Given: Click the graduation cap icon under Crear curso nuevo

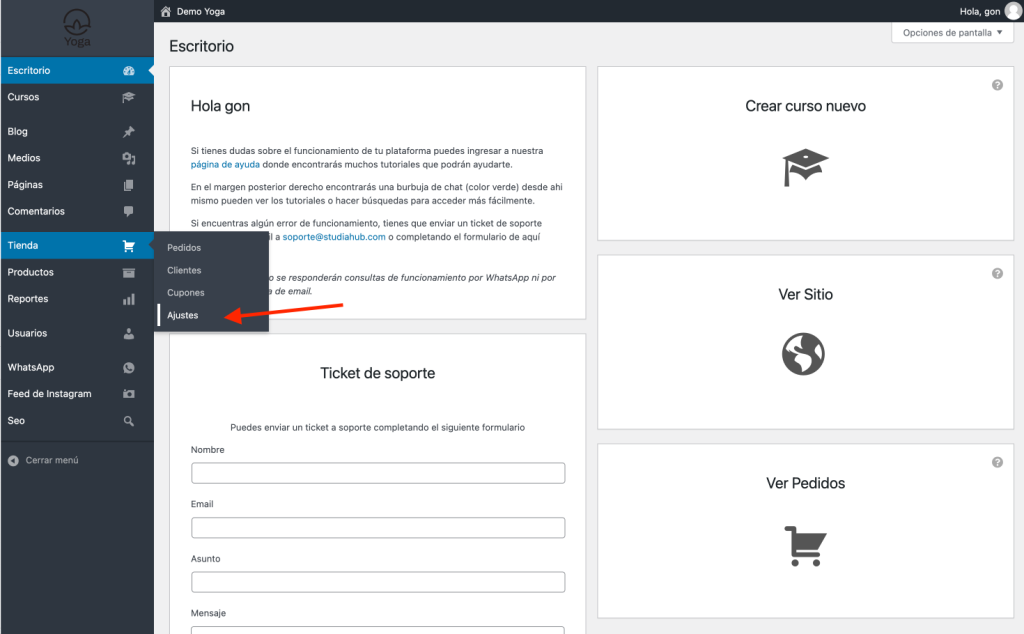Looking at the screenshot, I should click(805, 167).
